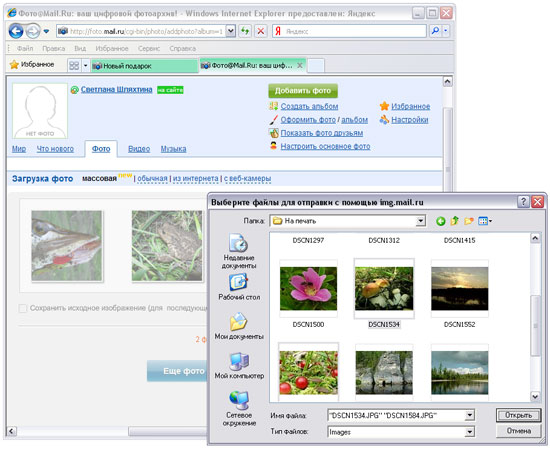Click the Еще фото button

coord(177,371)
